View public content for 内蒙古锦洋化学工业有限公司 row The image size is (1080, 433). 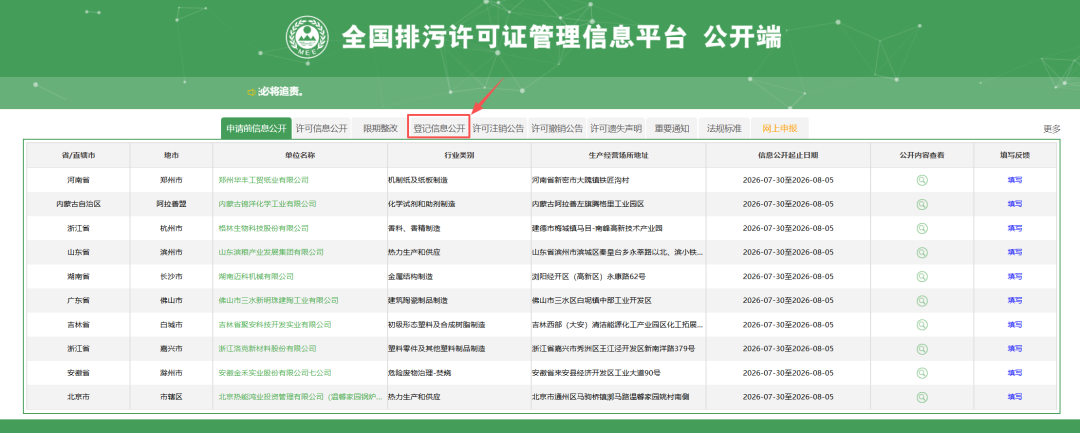(922, 204)
